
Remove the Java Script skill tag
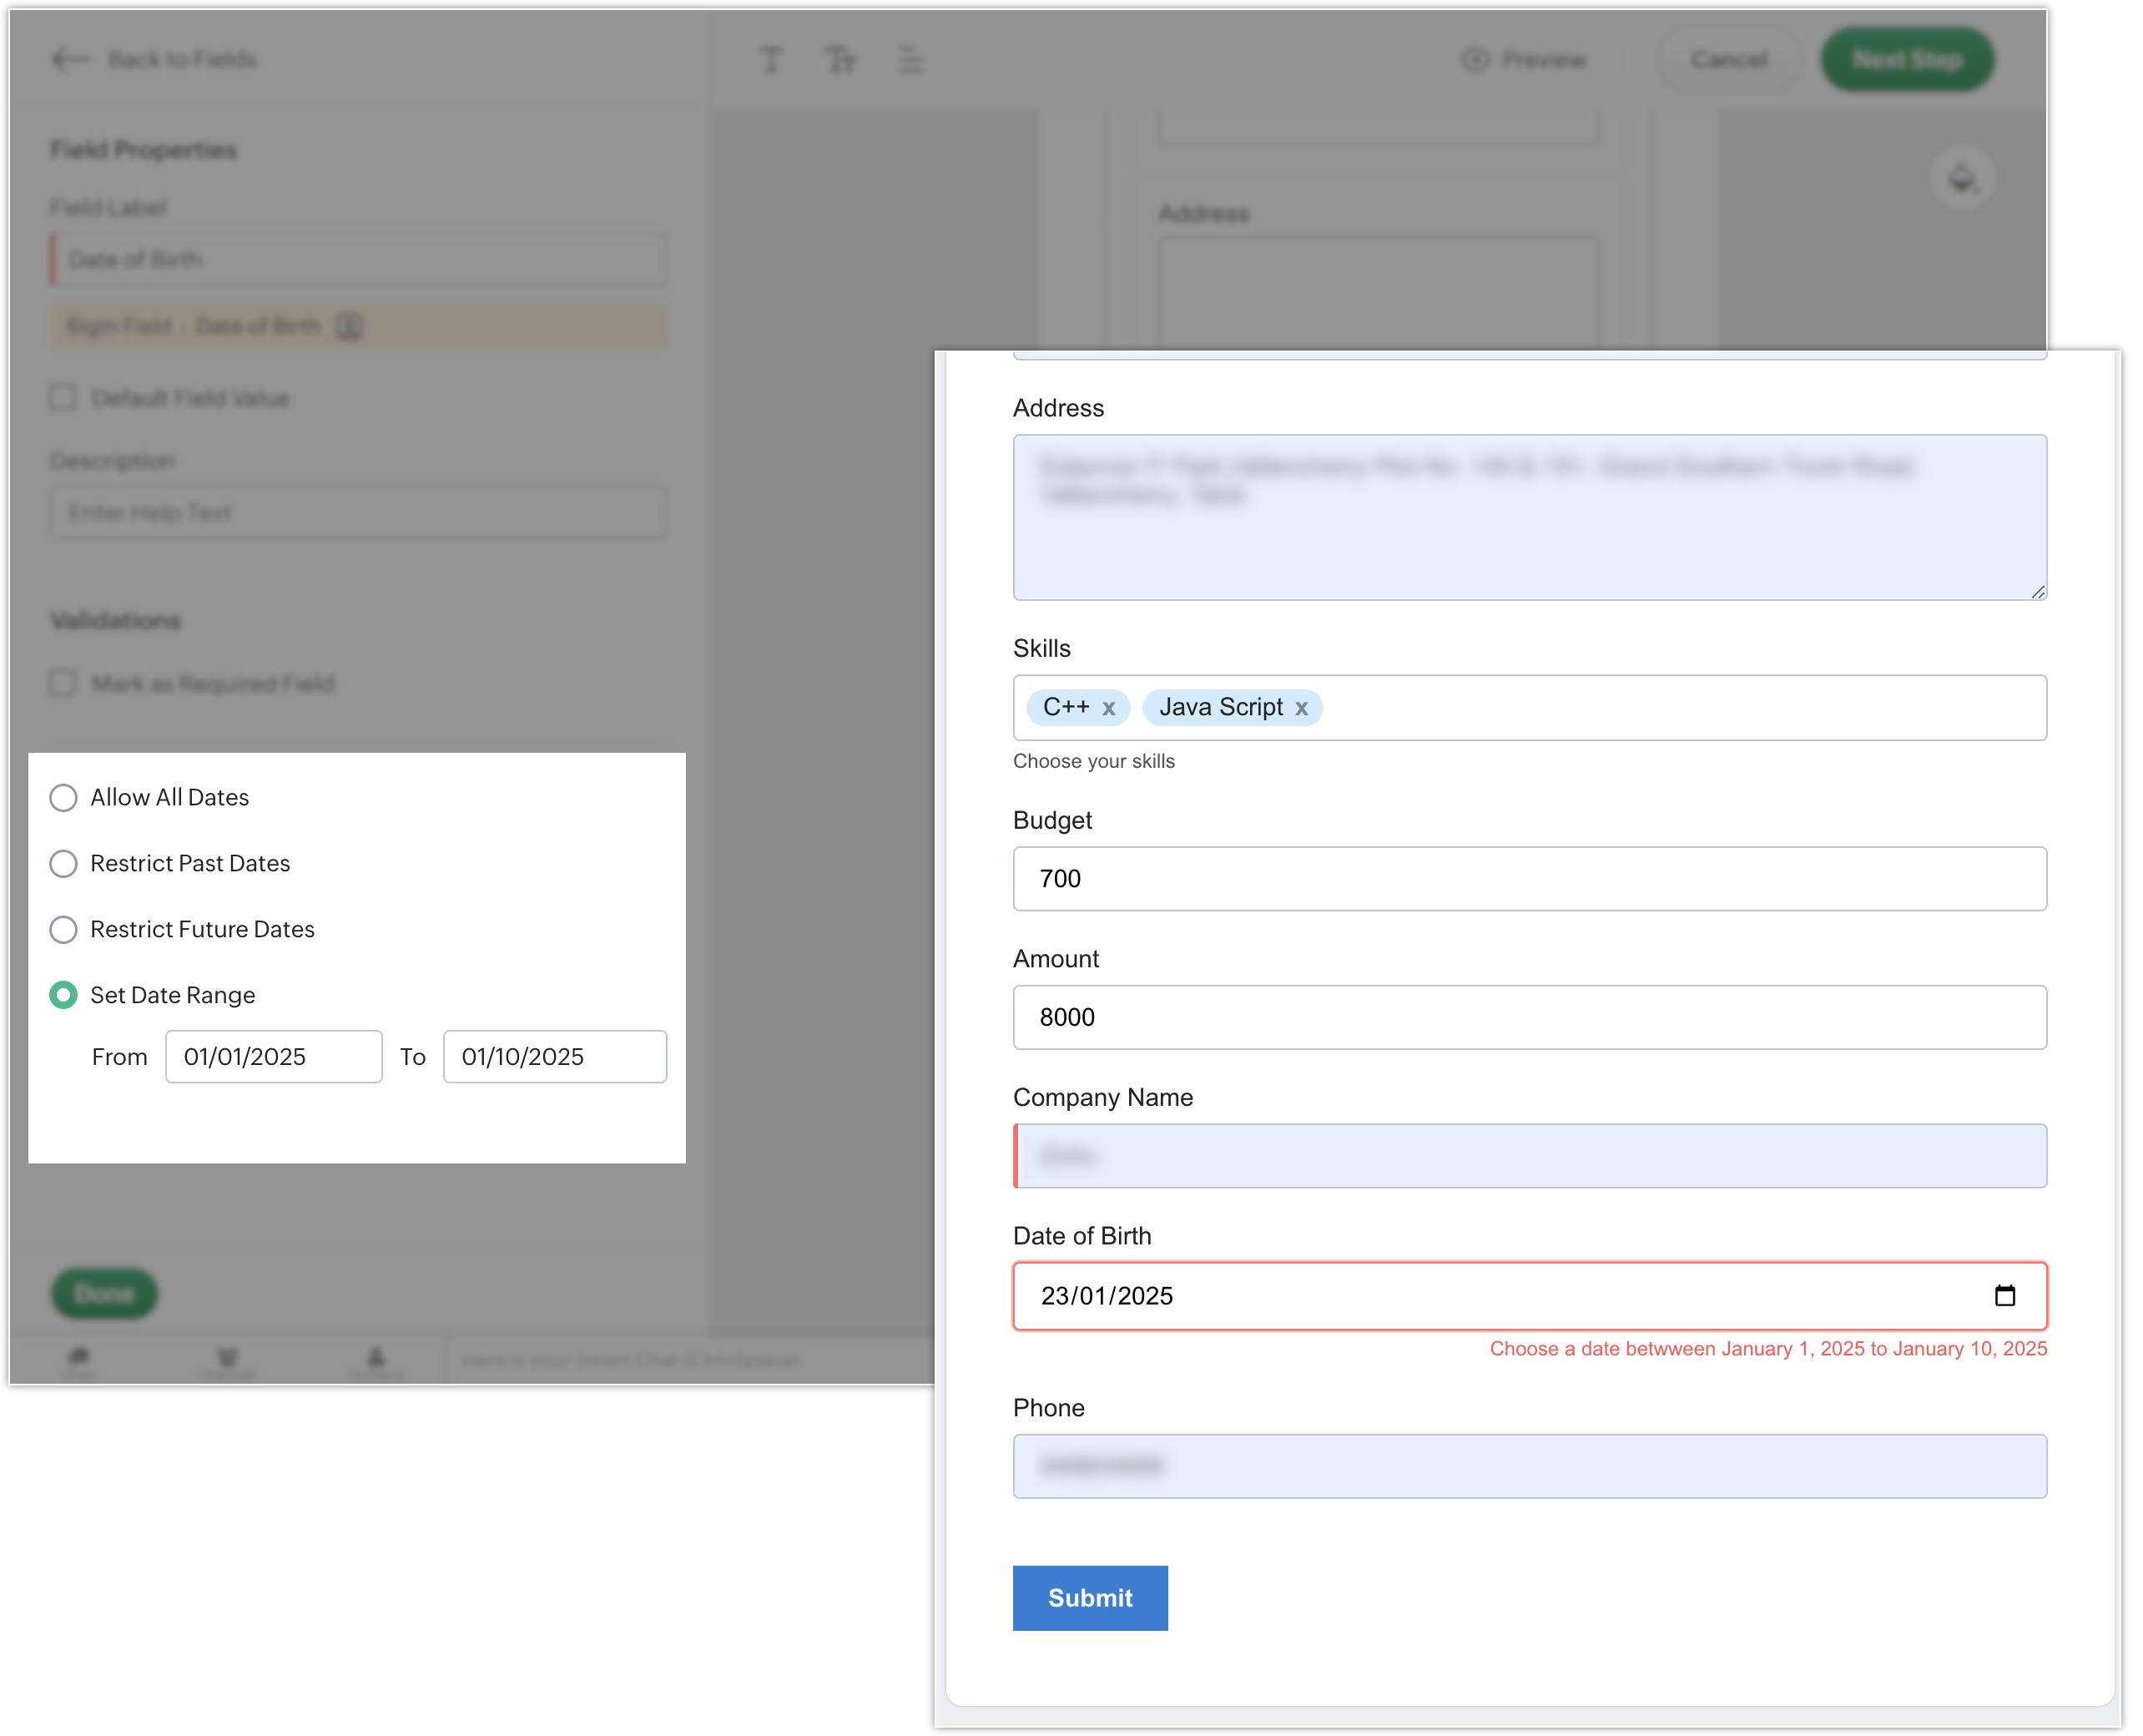point(1301,709)
